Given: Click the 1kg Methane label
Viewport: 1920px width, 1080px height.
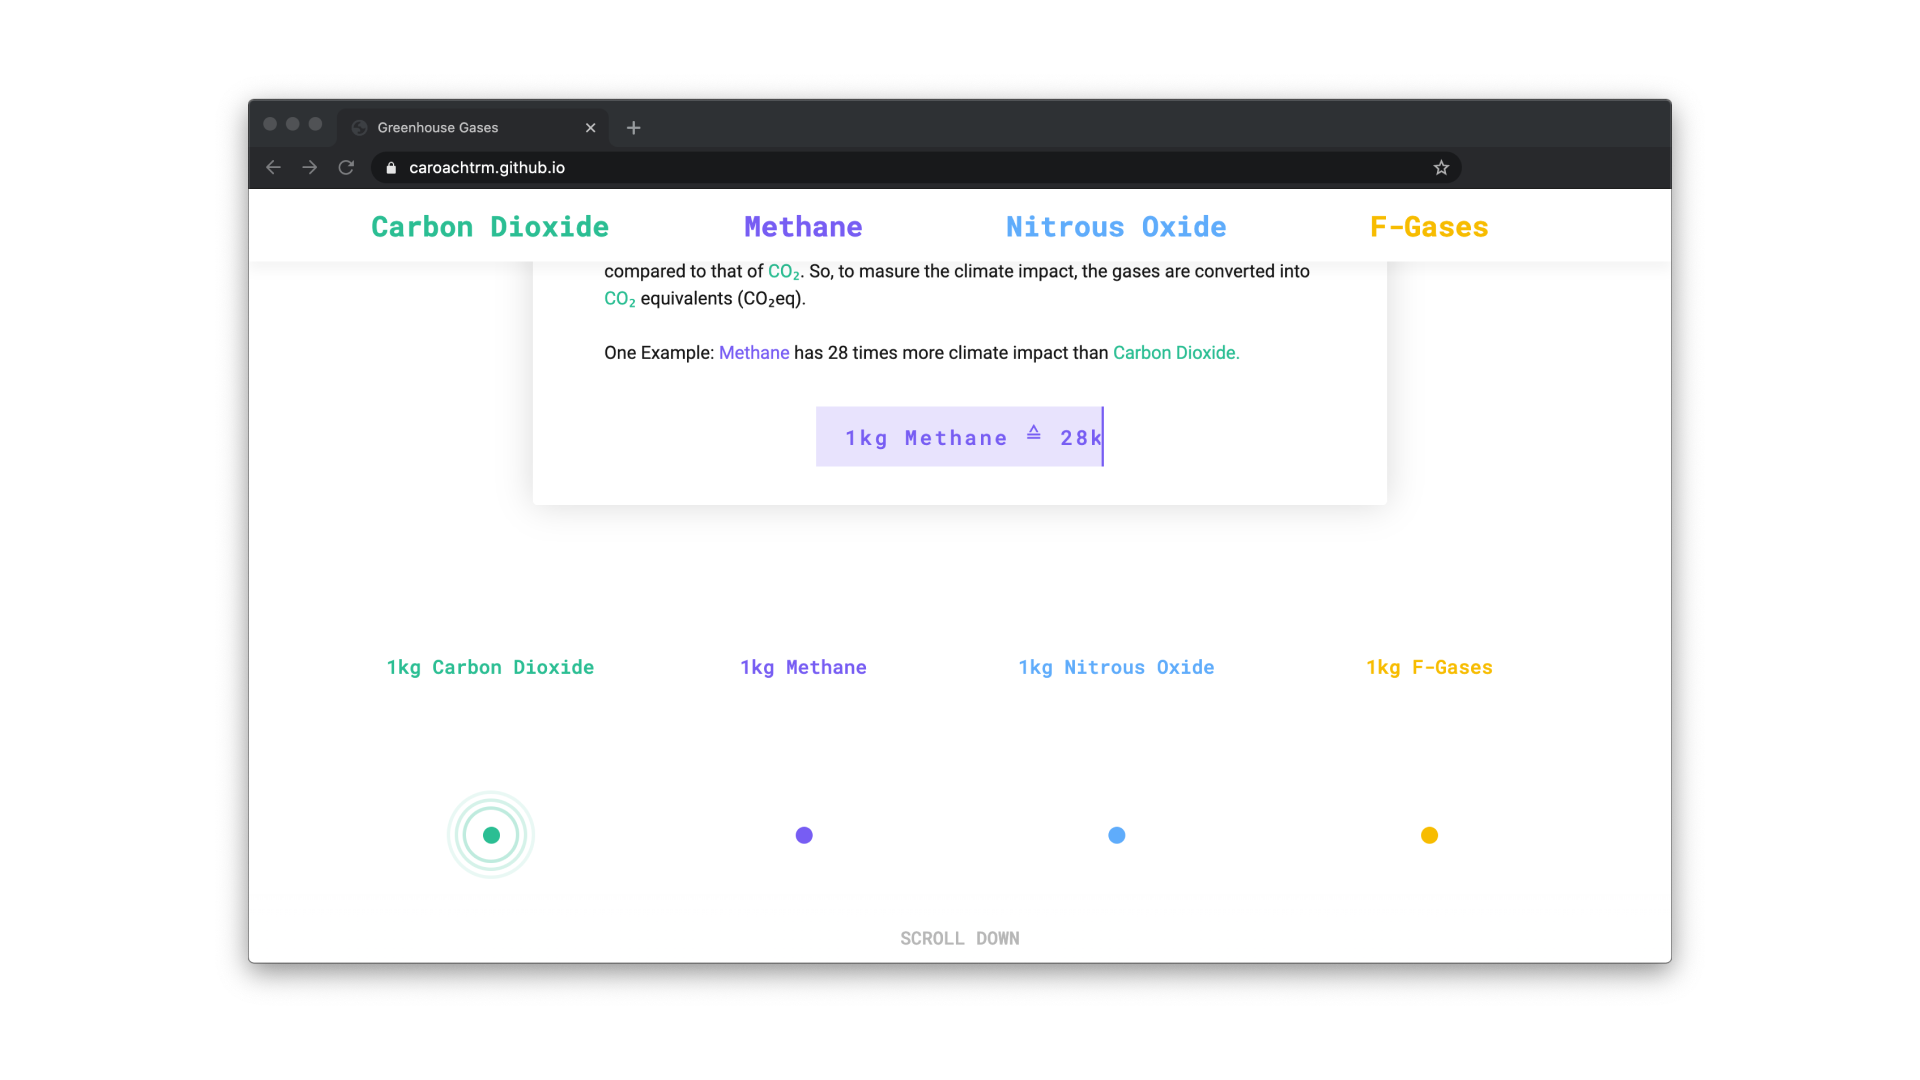Looking at the screenshot, I should 803,668.
